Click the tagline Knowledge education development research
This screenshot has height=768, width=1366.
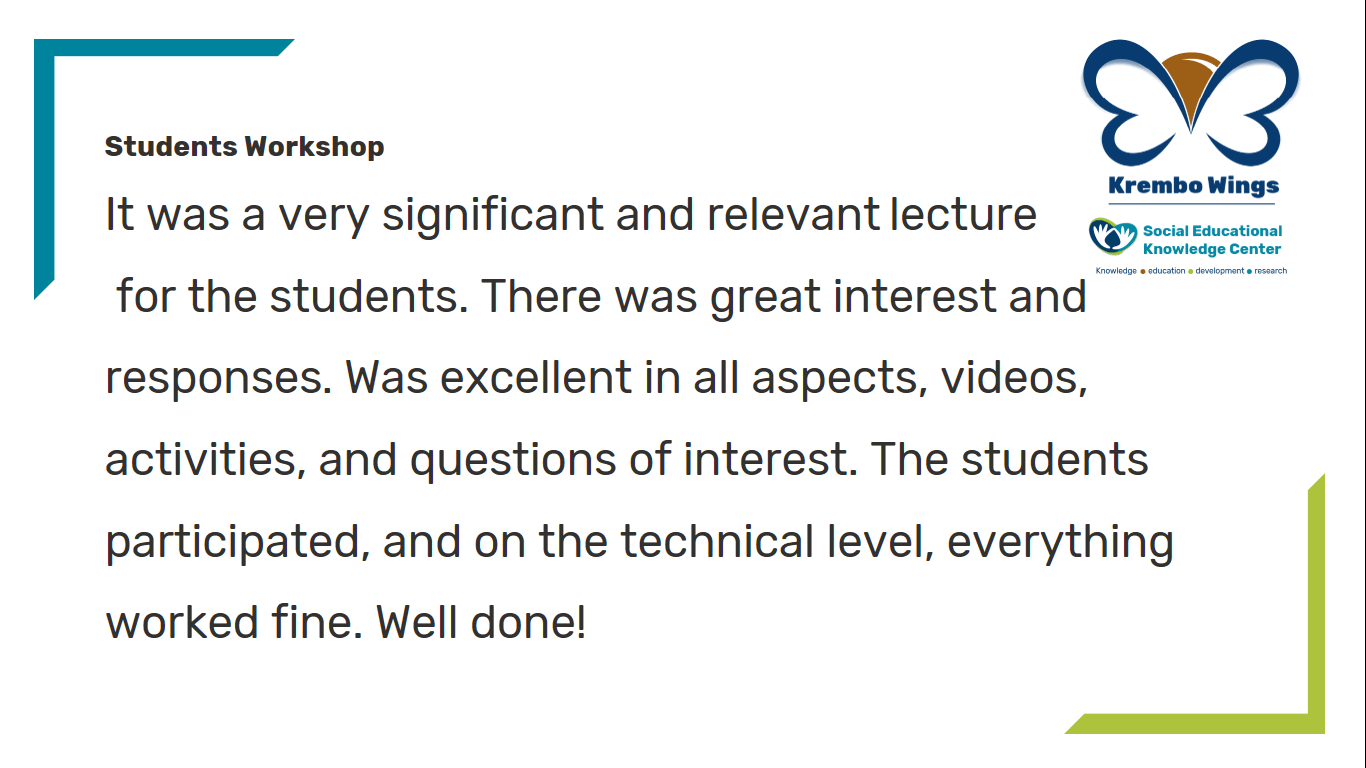(1191, 271)
